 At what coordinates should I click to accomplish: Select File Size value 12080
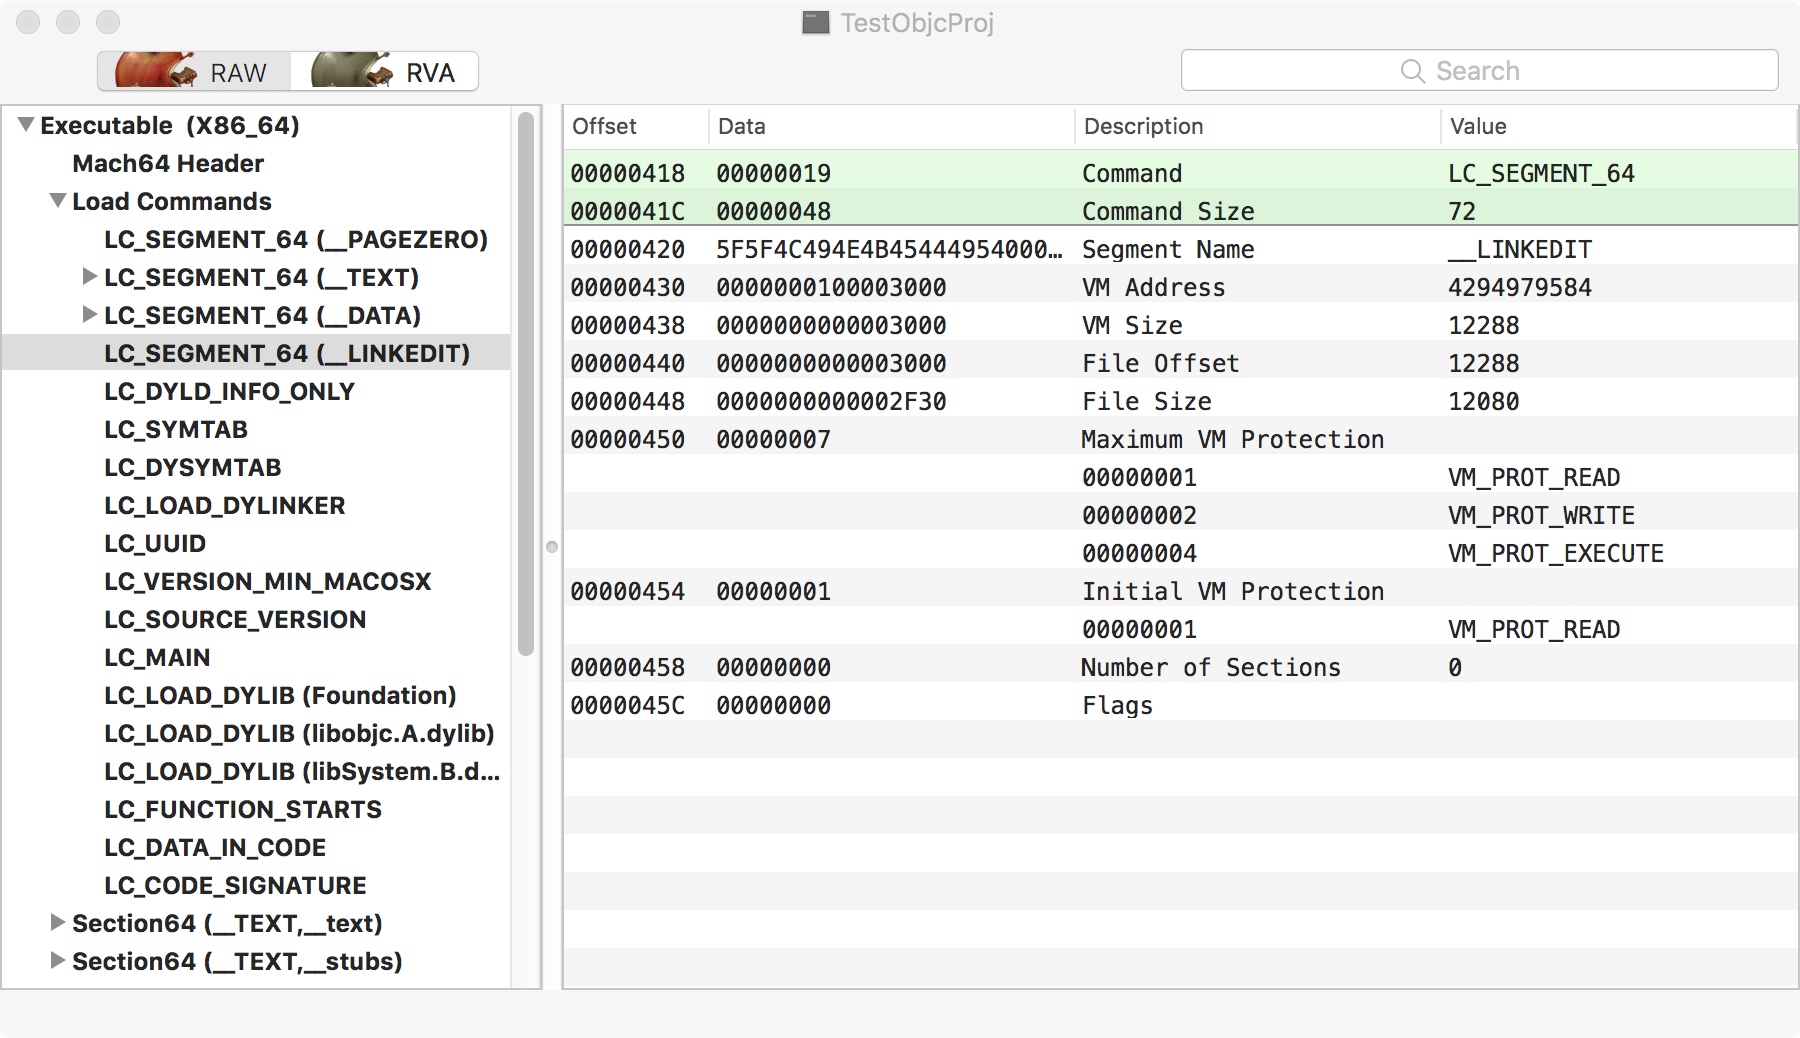pyautogui.click(x=1484, y=401)
